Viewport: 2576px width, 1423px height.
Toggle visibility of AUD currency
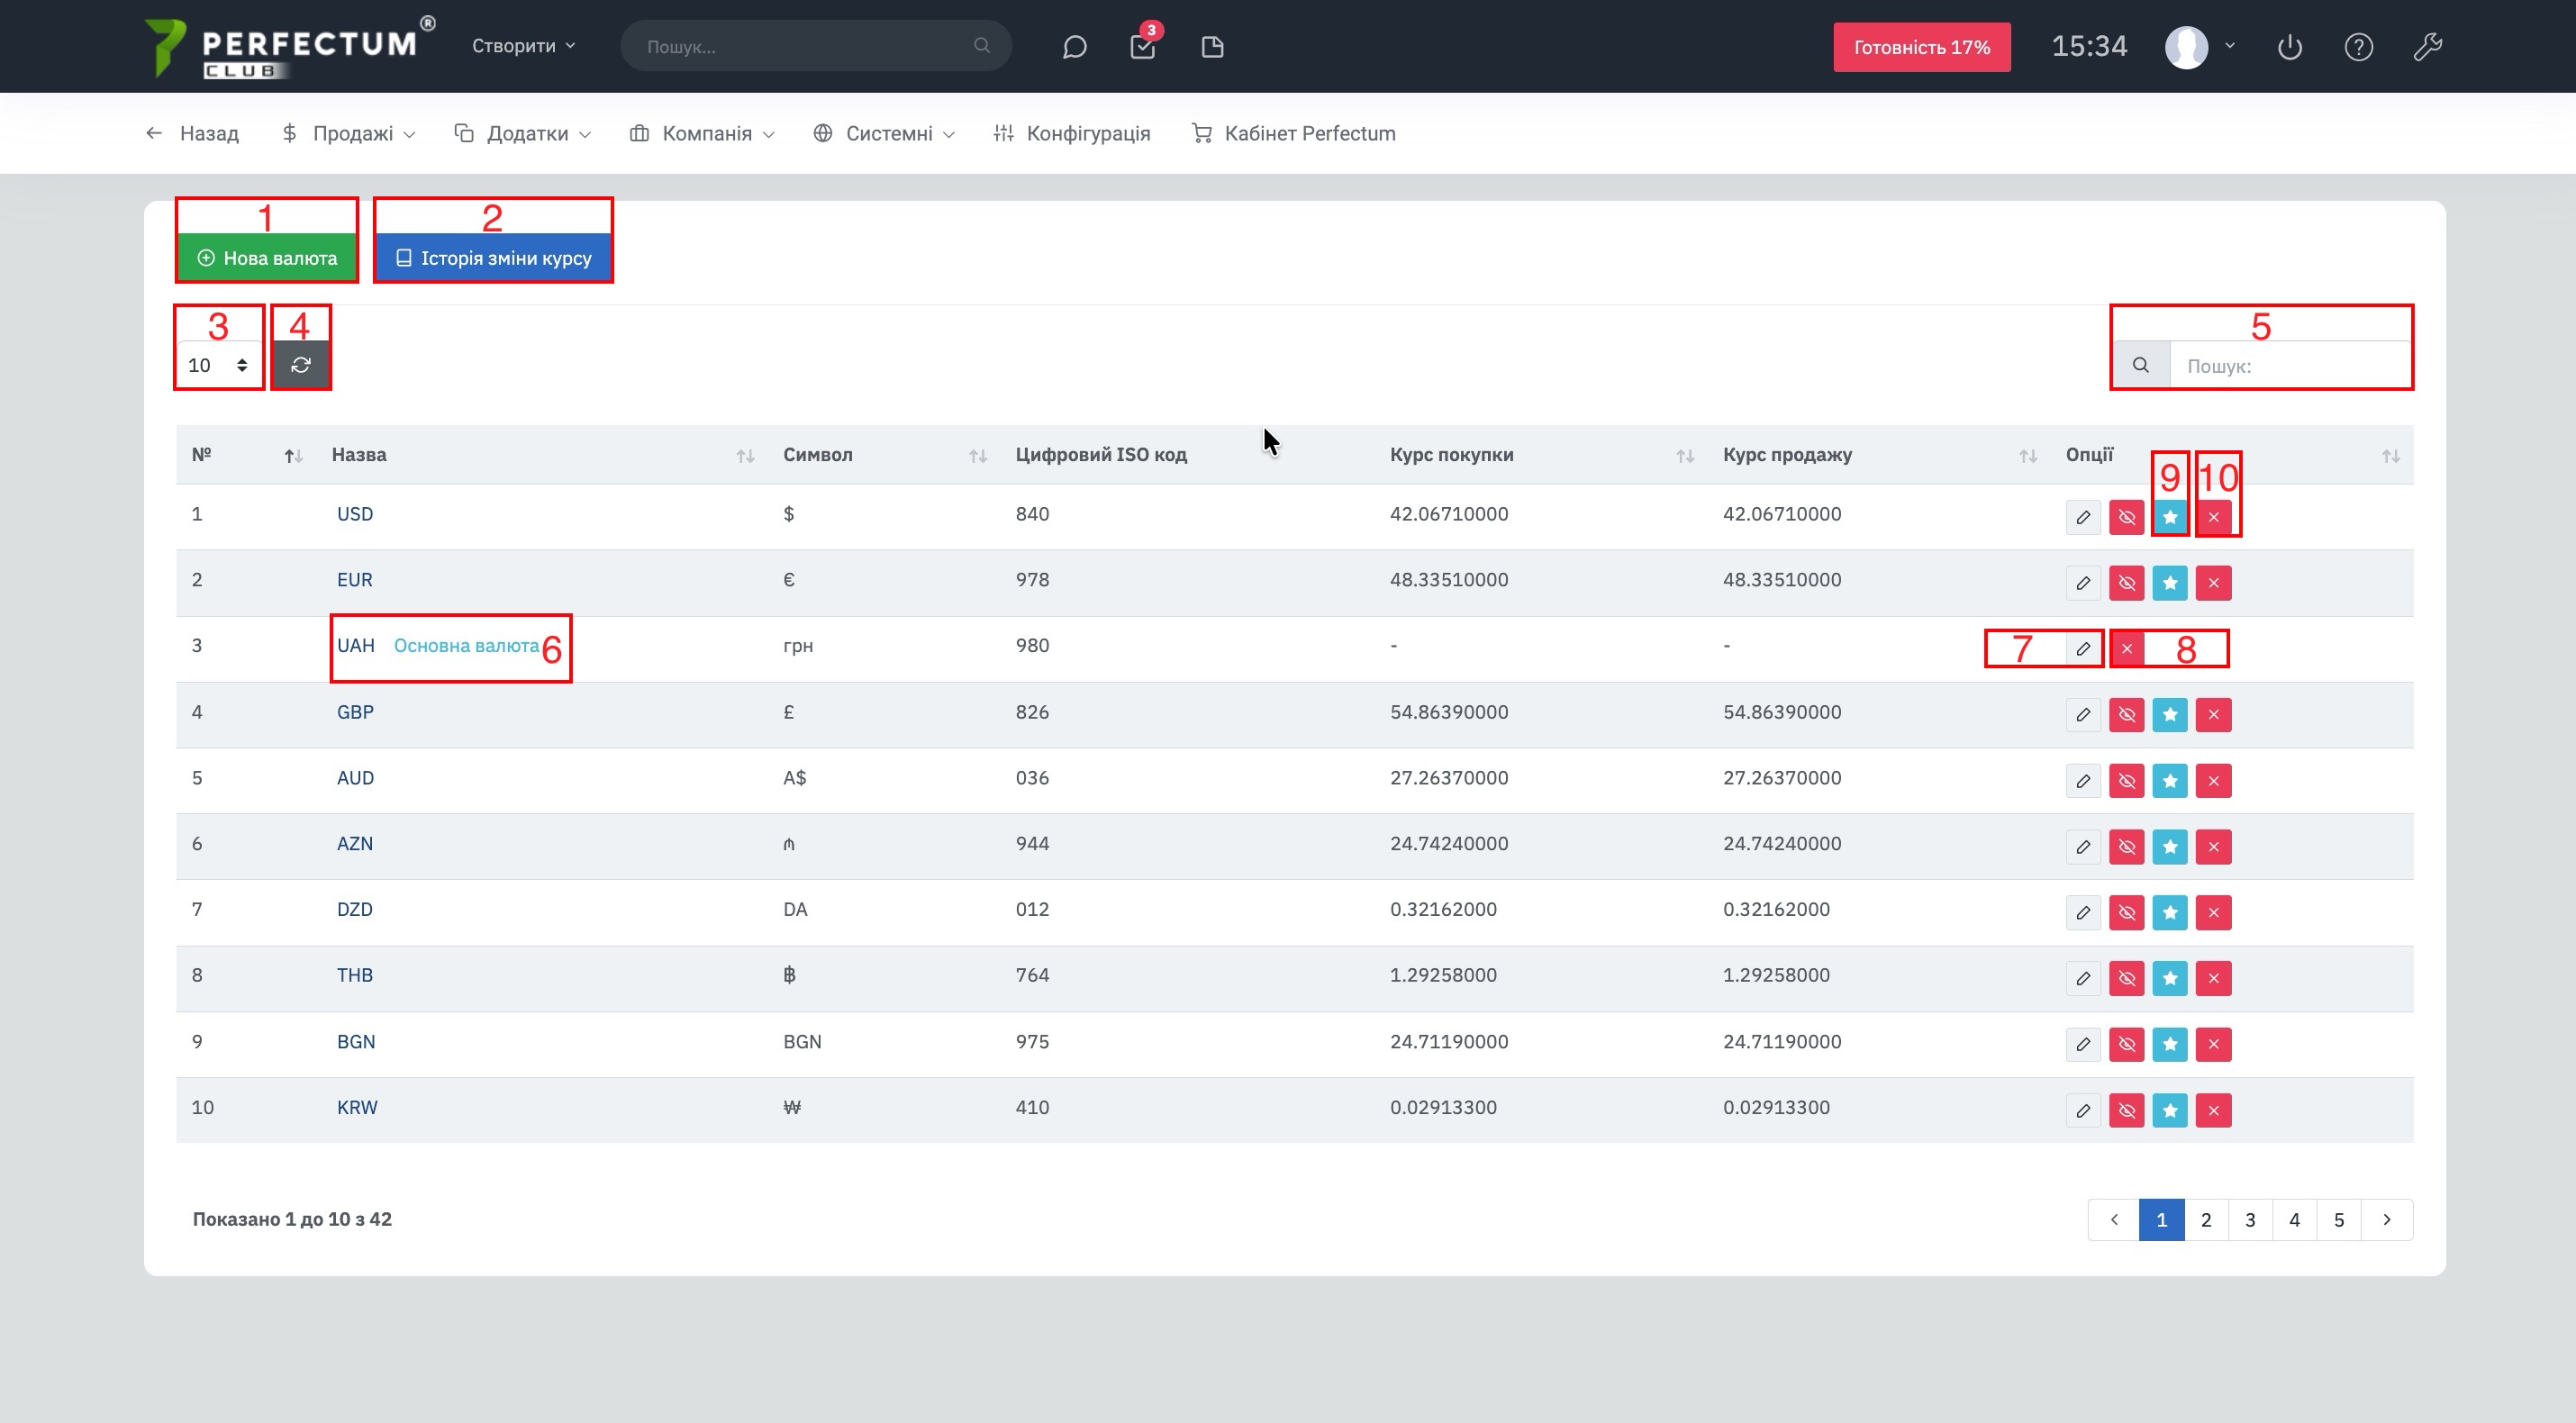pyautogui.click(x=2126, y=781)
